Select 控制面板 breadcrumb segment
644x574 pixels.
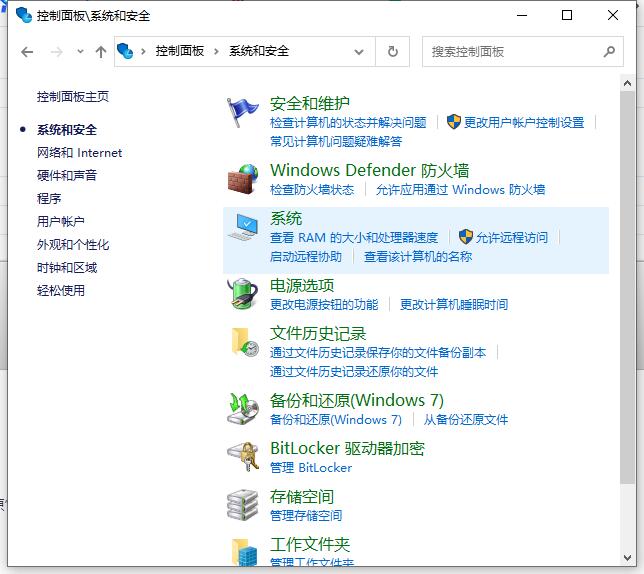point(179,51)
